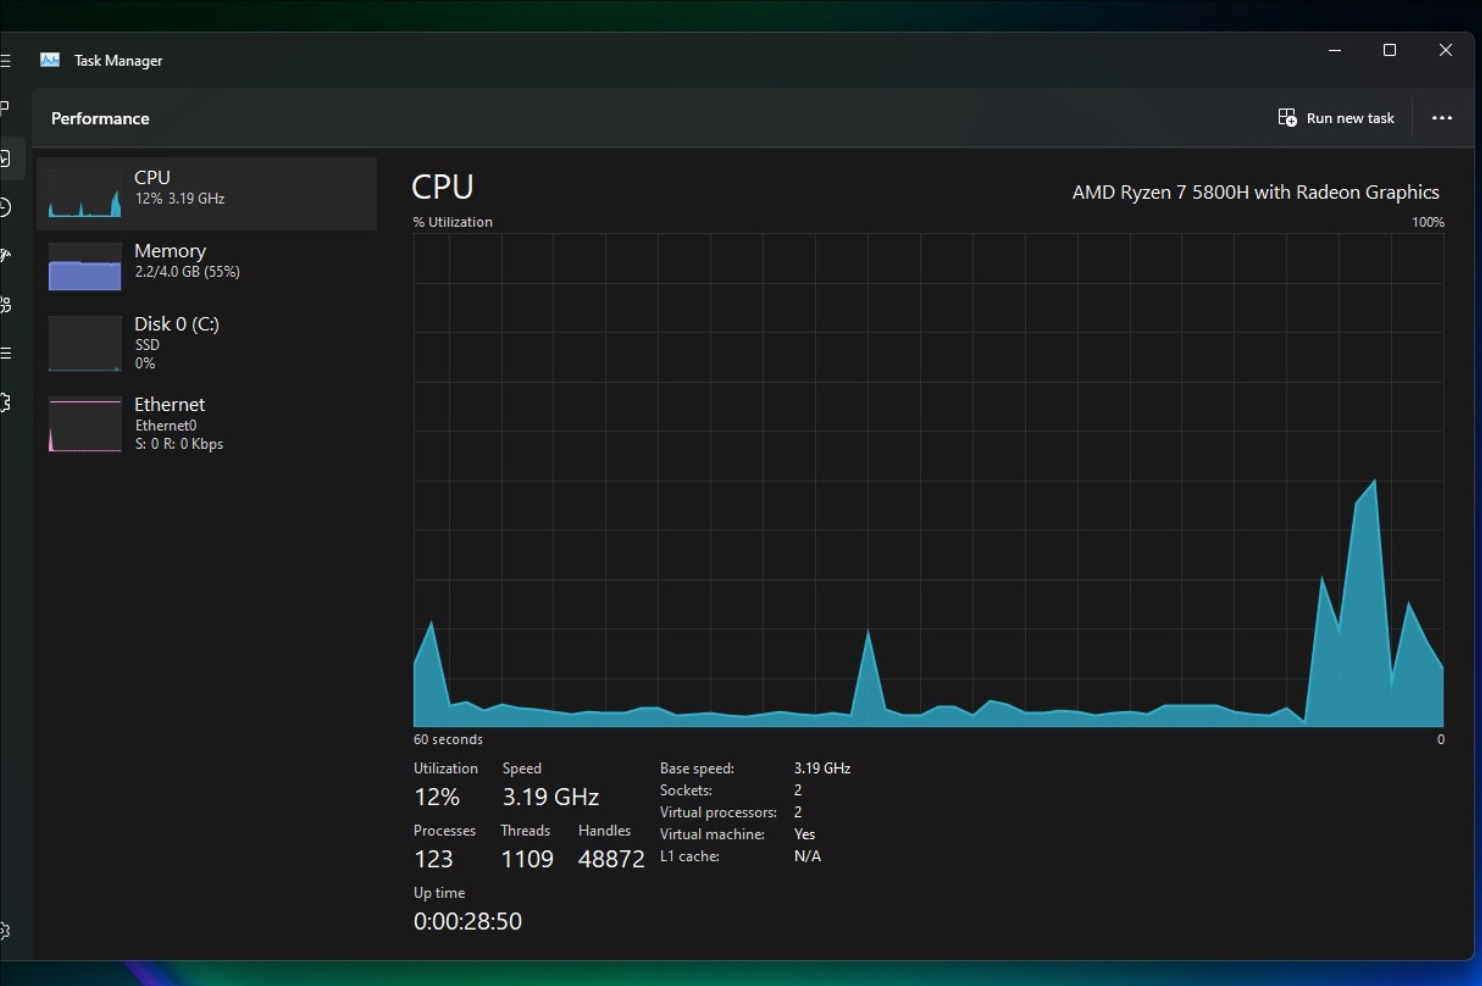Open the three-dot more options menu
1482x986 pixels.
click(x=1441, y=118)
